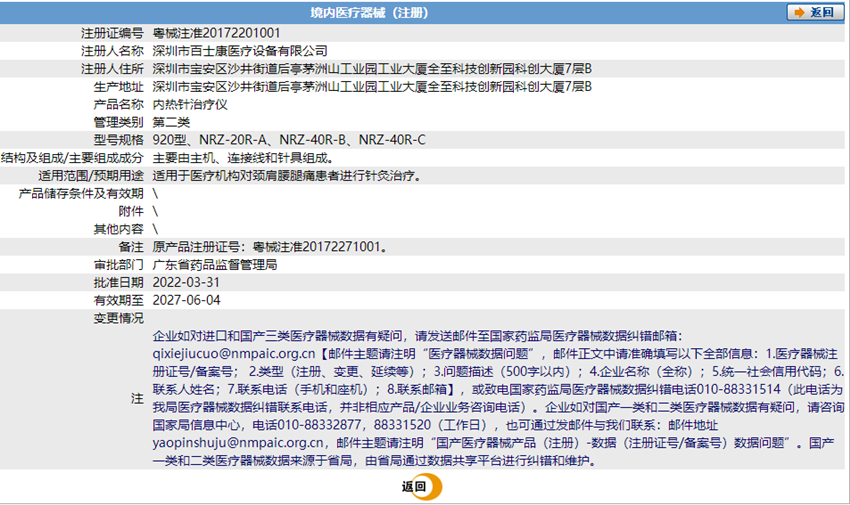Screen dimensions: 850x505
Task: Click phone number 010-88331514 in notice
Action: (738, 390)
